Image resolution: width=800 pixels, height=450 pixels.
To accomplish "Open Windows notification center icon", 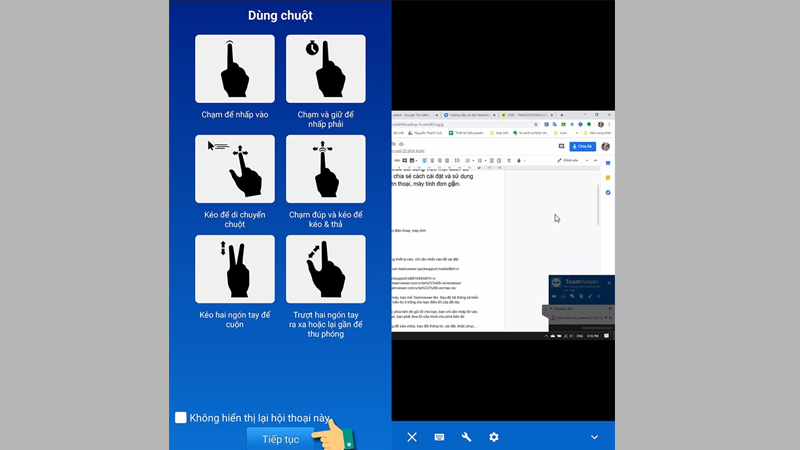I will pyautogui.click(x=606, y=336).
